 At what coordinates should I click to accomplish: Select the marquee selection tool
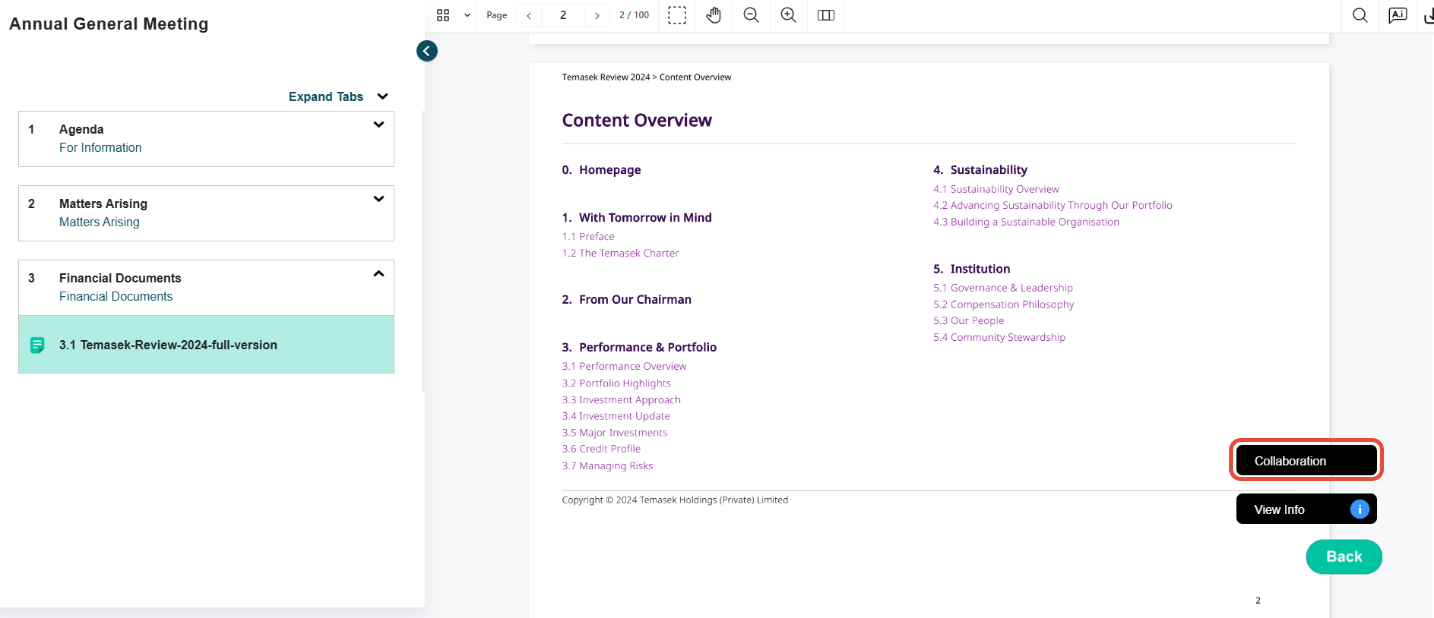coord(677,15)
